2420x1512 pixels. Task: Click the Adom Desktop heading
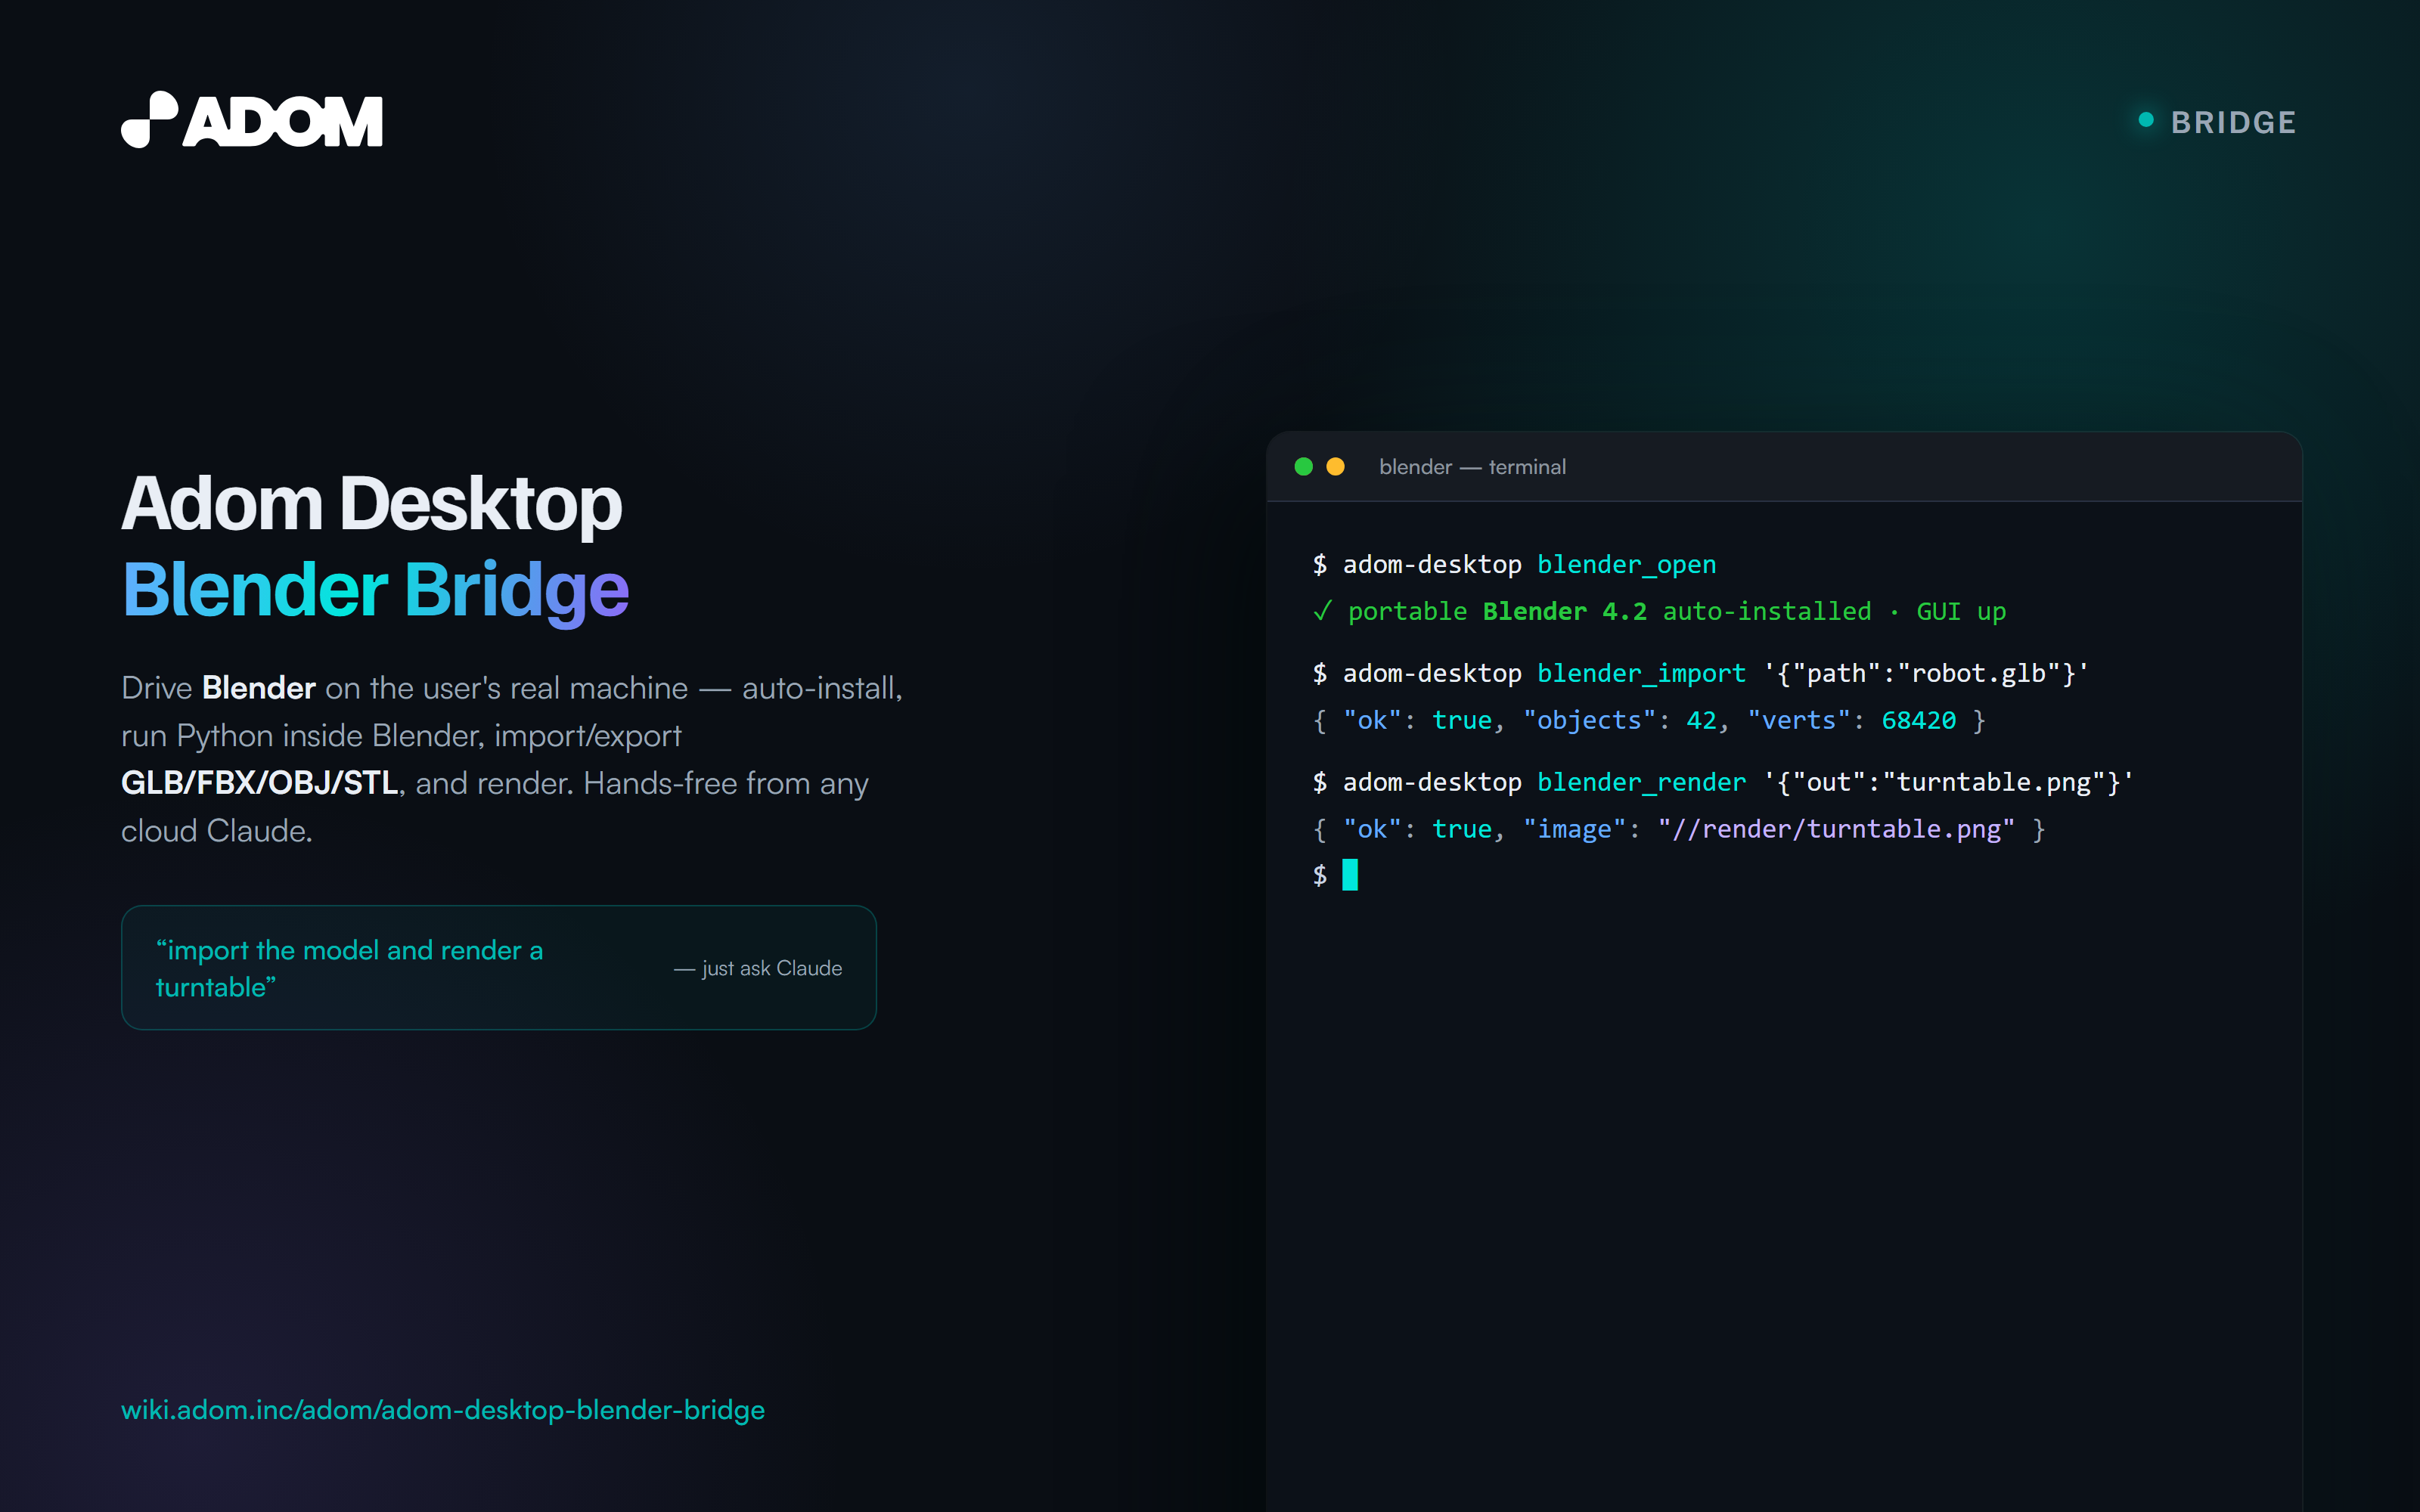click(x=371, y=503)
